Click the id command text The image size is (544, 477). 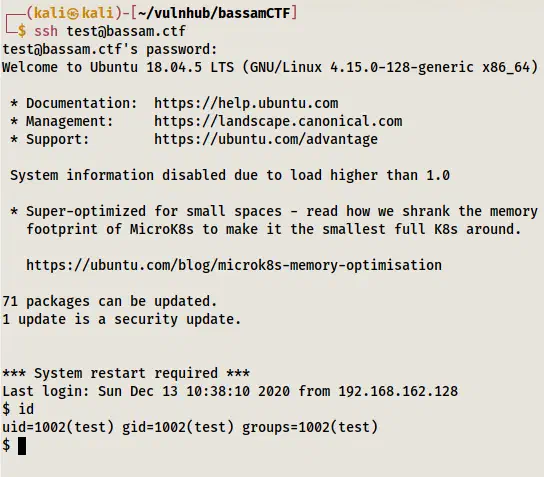(26, 409)
